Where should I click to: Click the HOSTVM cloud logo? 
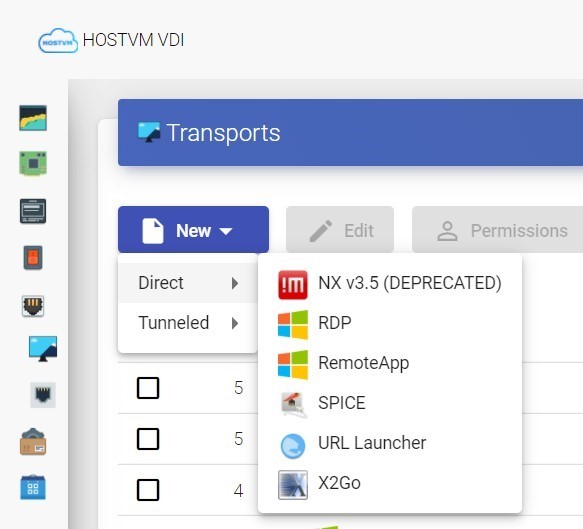tap(58, 41)
